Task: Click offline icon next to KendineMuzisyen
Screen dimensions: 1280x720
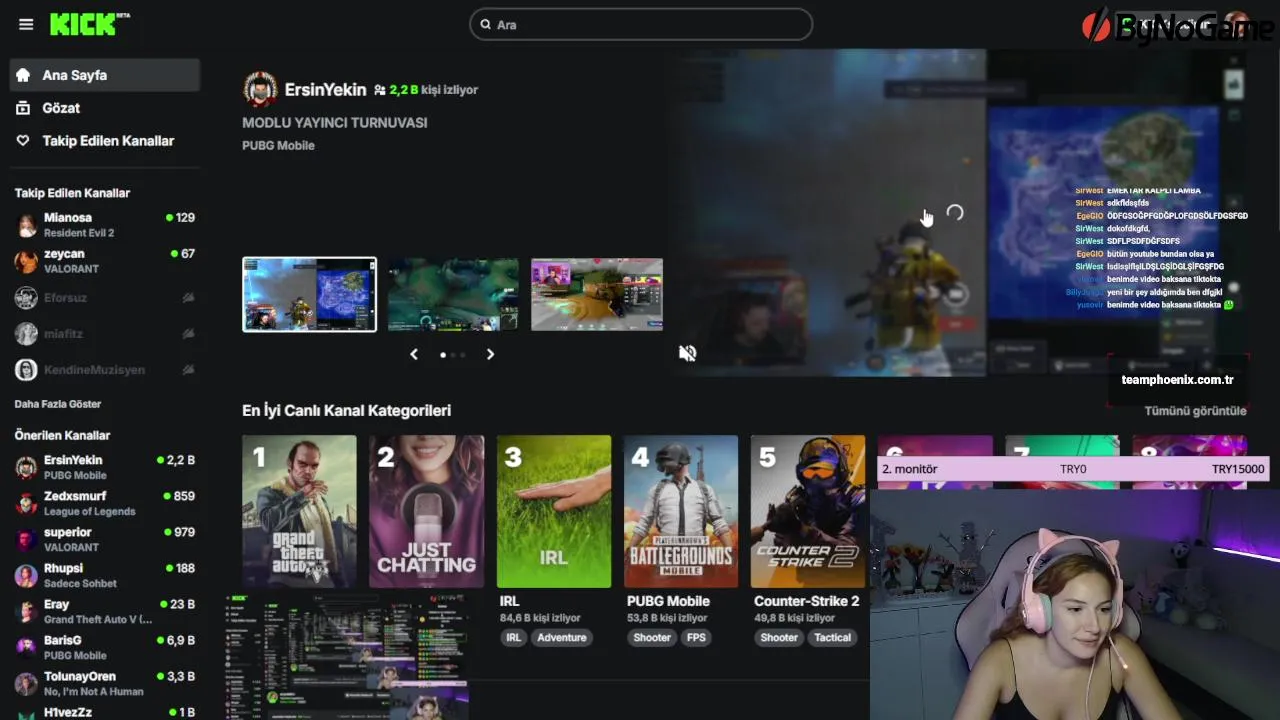Action: click(188, 369)
